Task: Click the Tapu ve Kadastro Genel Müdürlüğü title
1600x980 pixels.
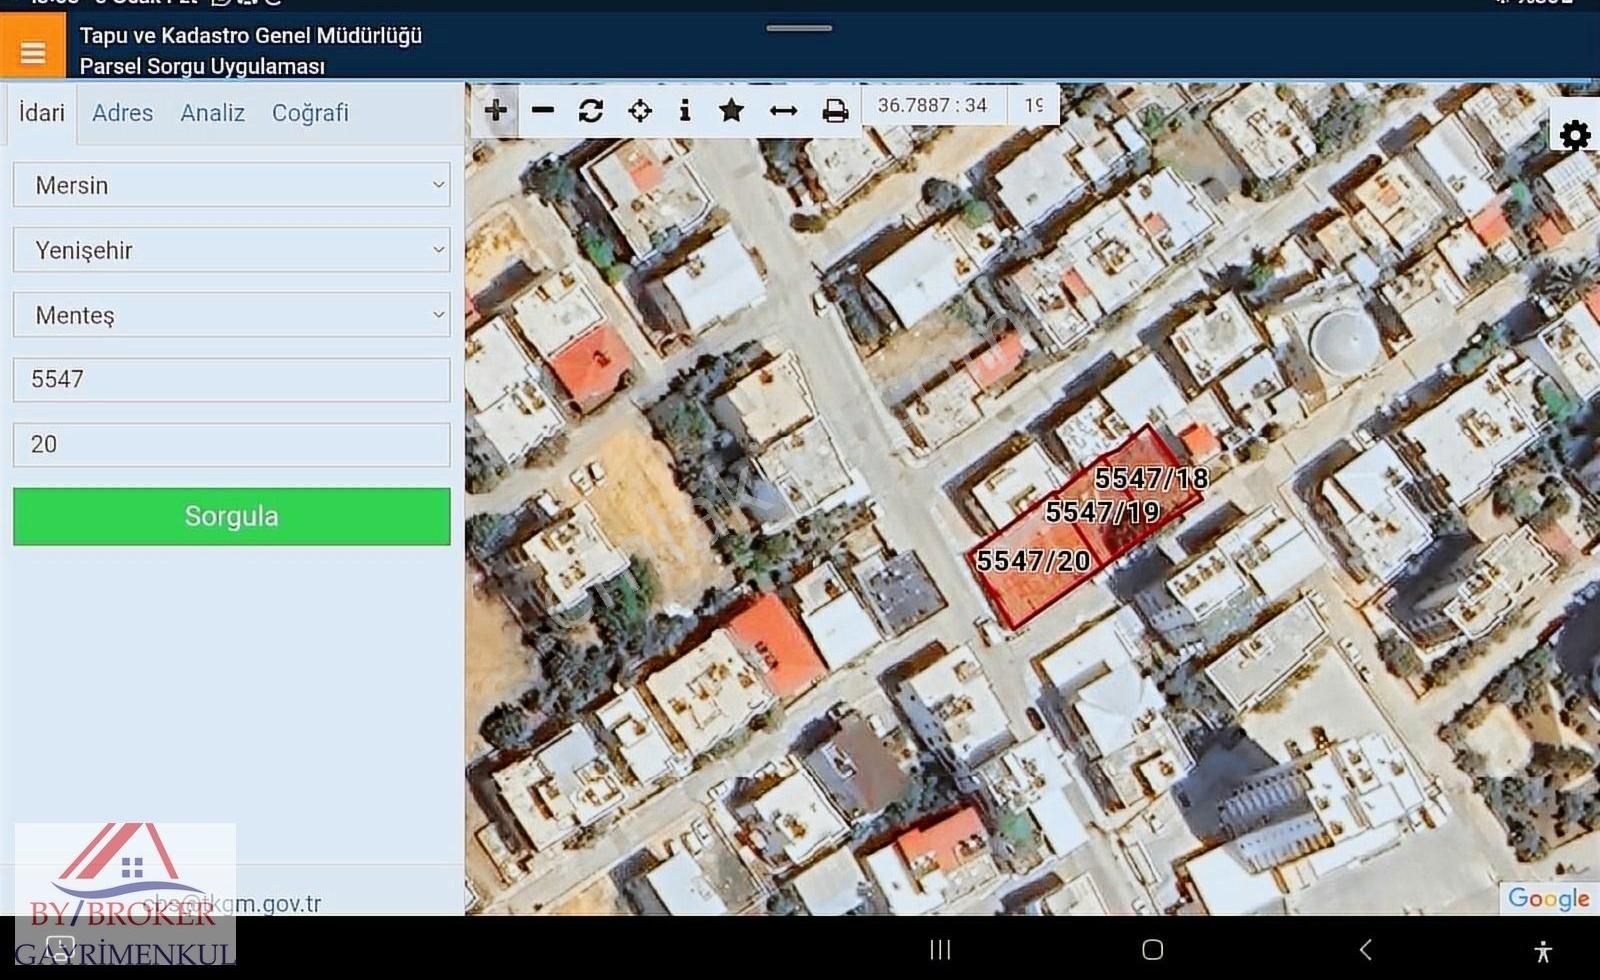Action: [251, 36]
